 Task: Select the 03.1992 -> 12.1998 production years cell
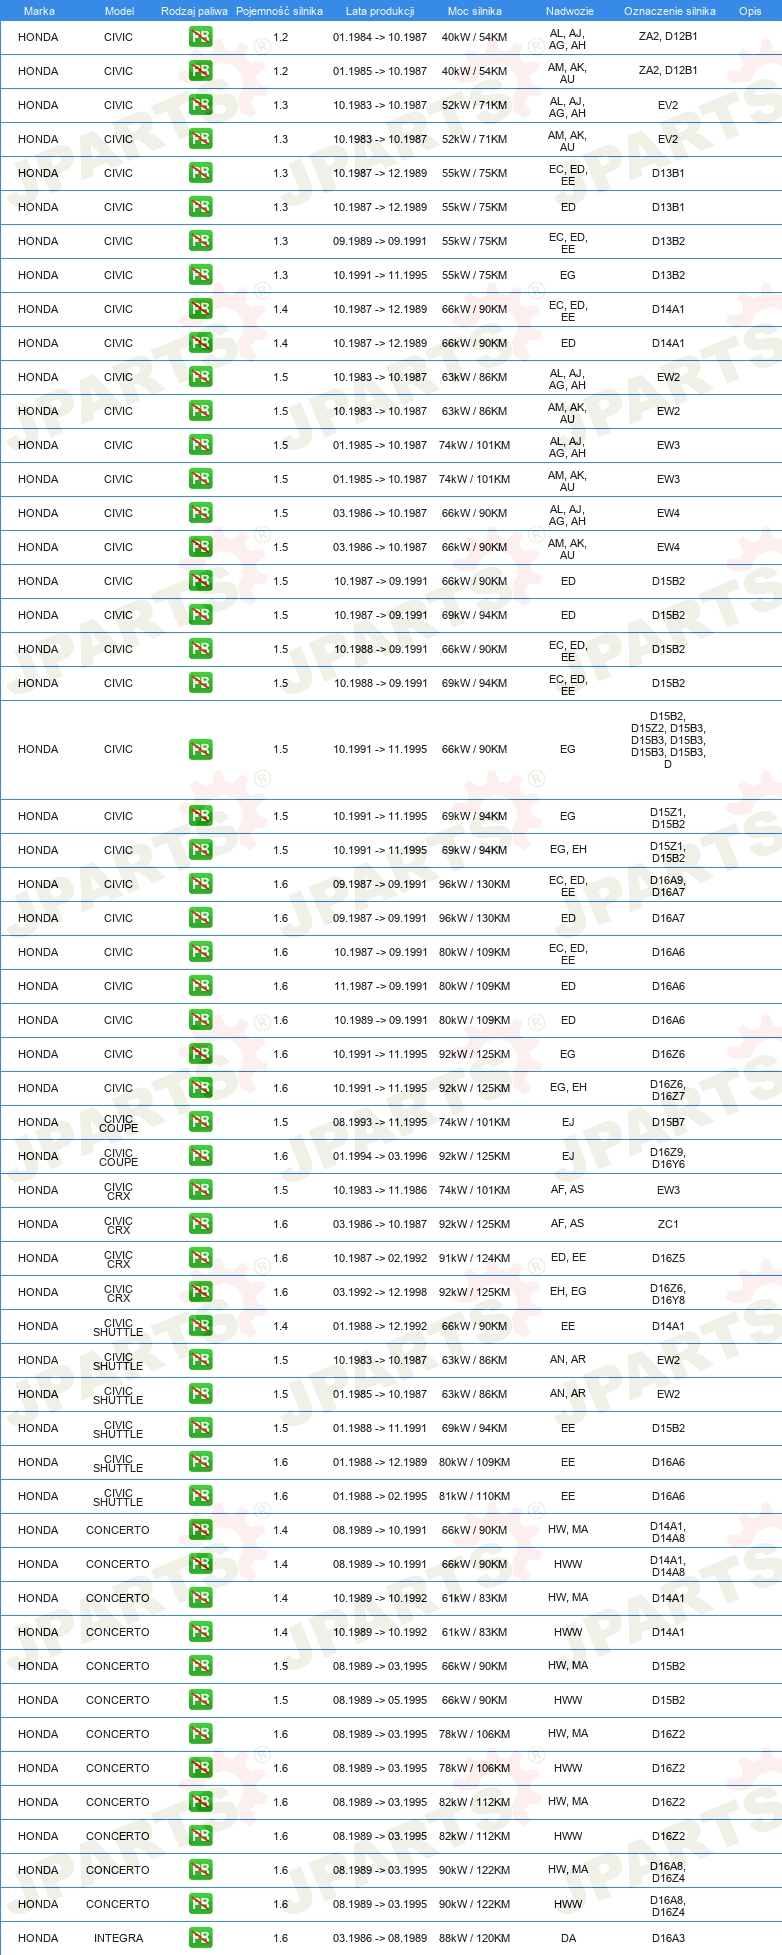tap(380, 1292)
